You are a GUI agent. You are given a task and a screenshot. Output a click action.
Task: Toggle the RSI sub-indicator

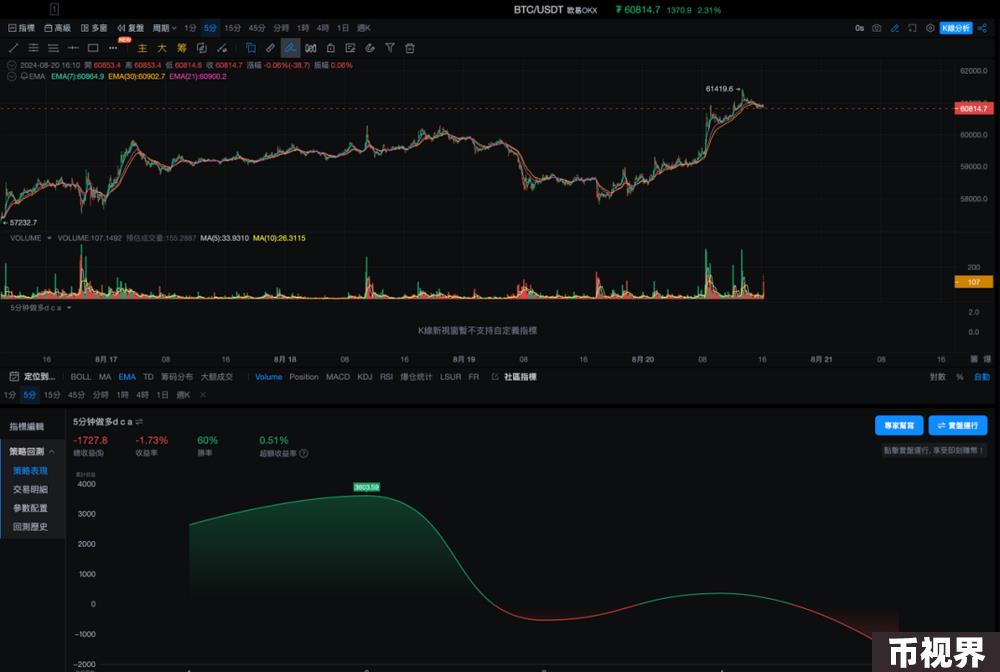386,377
